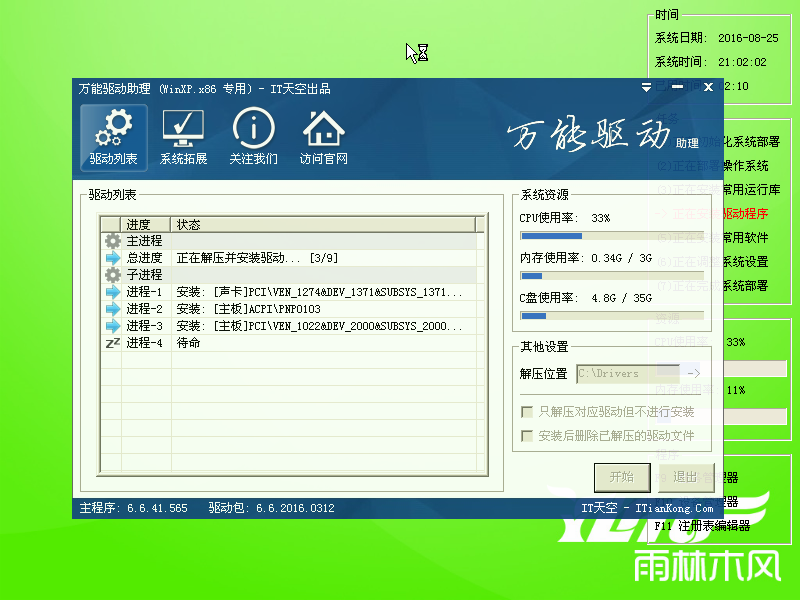Viewport: 800px width, 600px height.
Task: Switch to the 系统拓展 tab
Action: (183, 137)
